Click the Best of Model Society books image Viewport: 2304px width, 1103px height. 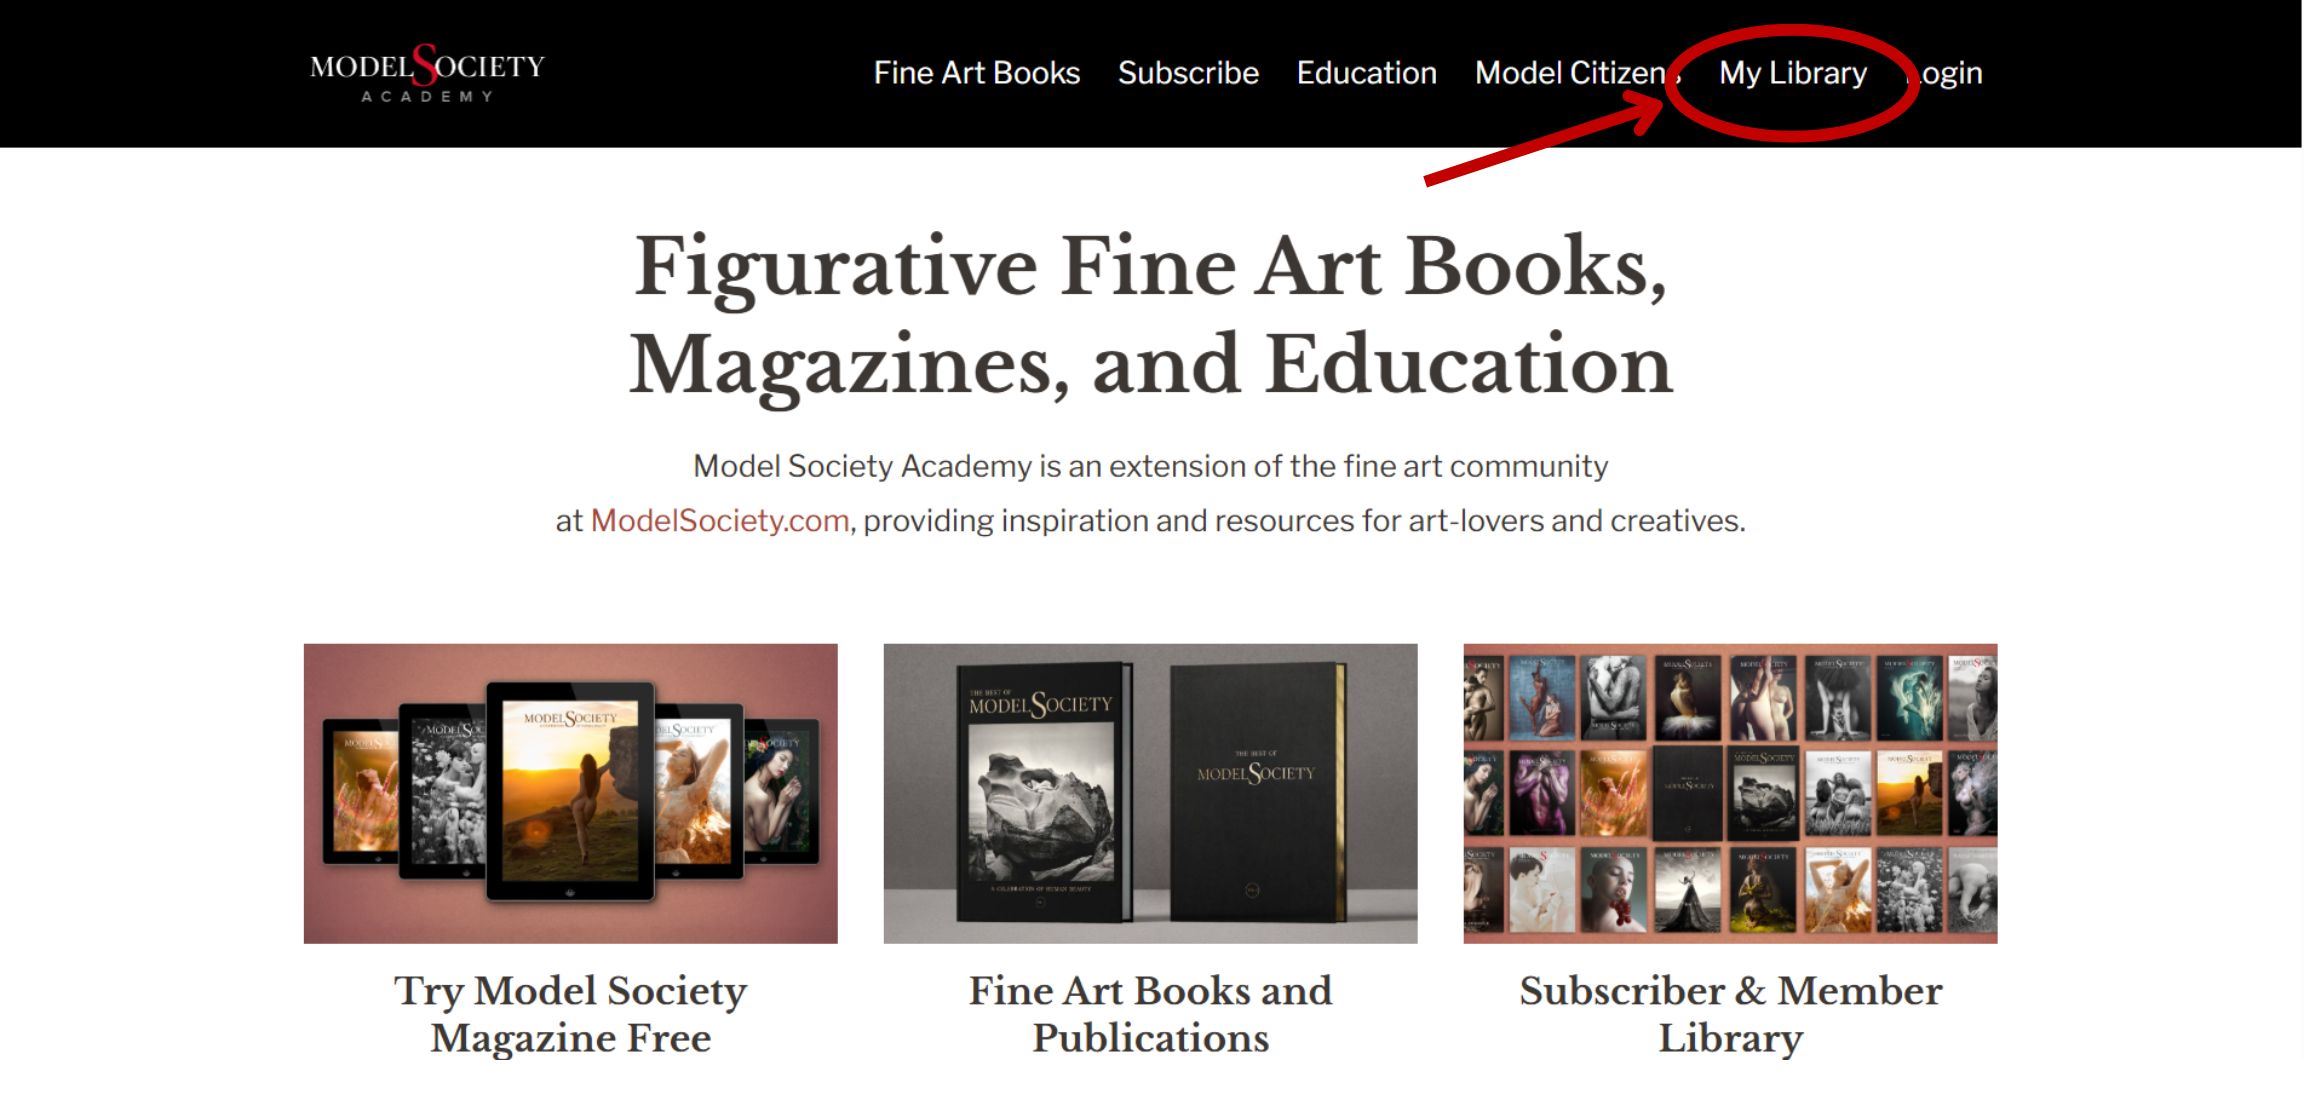tap(1150, 793)
